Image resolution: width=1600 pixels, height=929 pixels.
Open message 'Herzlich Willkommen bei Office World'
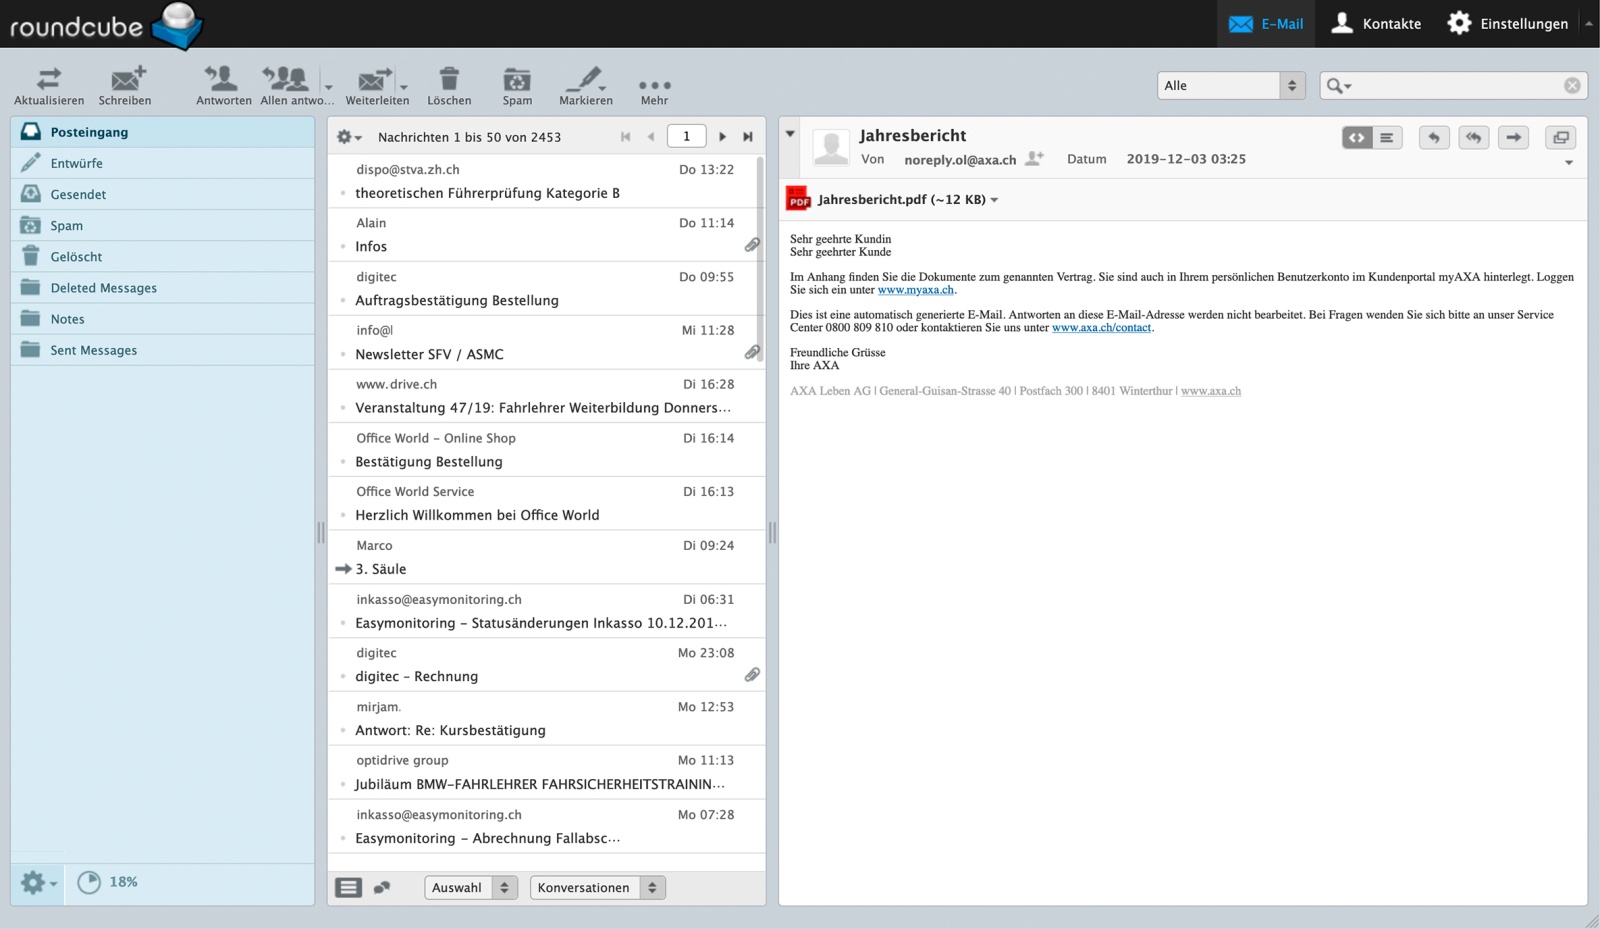(x=545, y=503)
